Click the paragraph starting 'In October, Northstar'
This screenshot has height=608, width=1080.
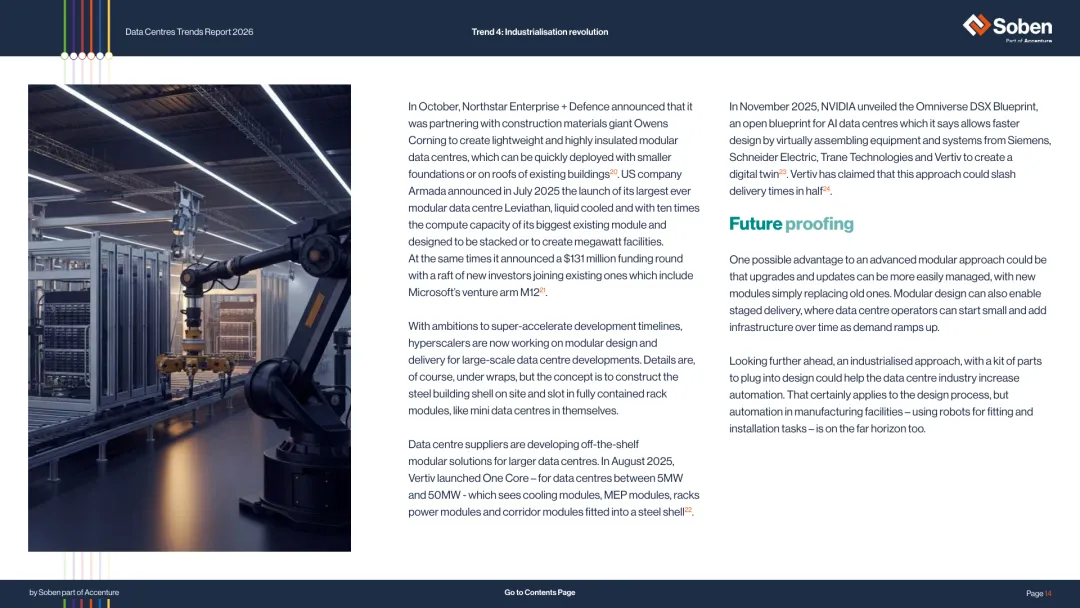554,199
